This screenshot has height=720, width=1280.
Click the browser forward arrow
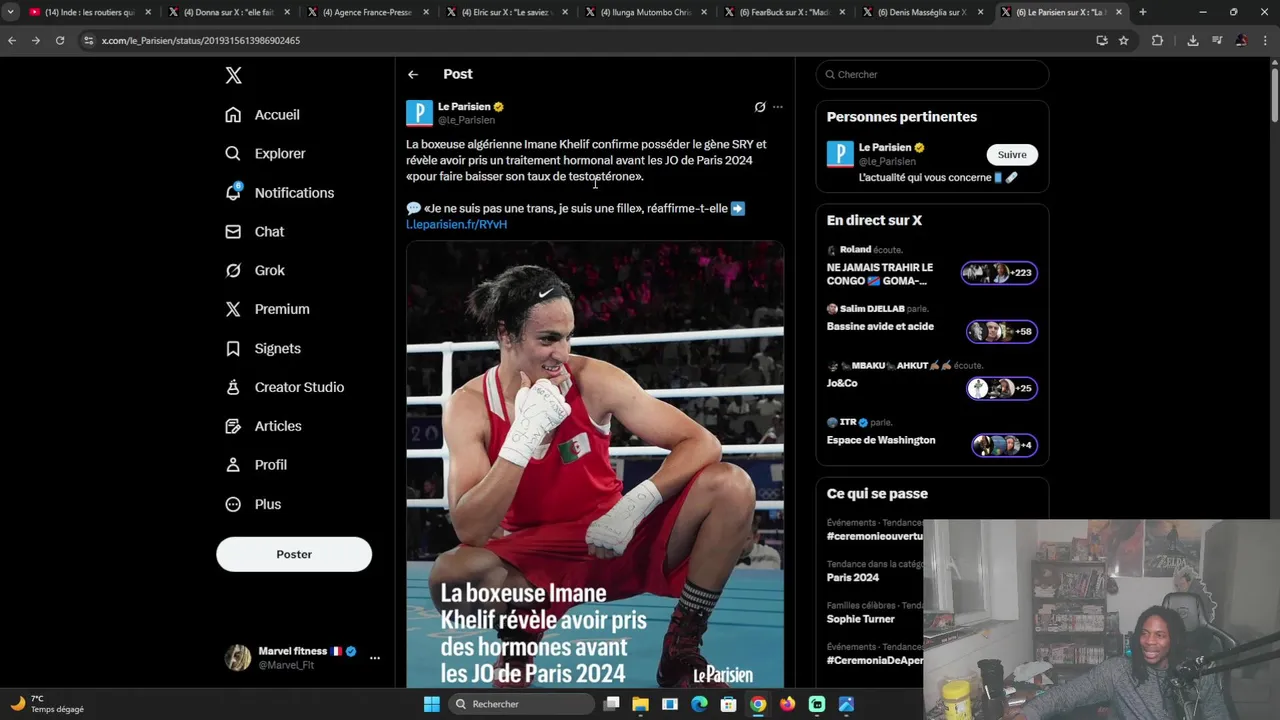pos(36,41)
